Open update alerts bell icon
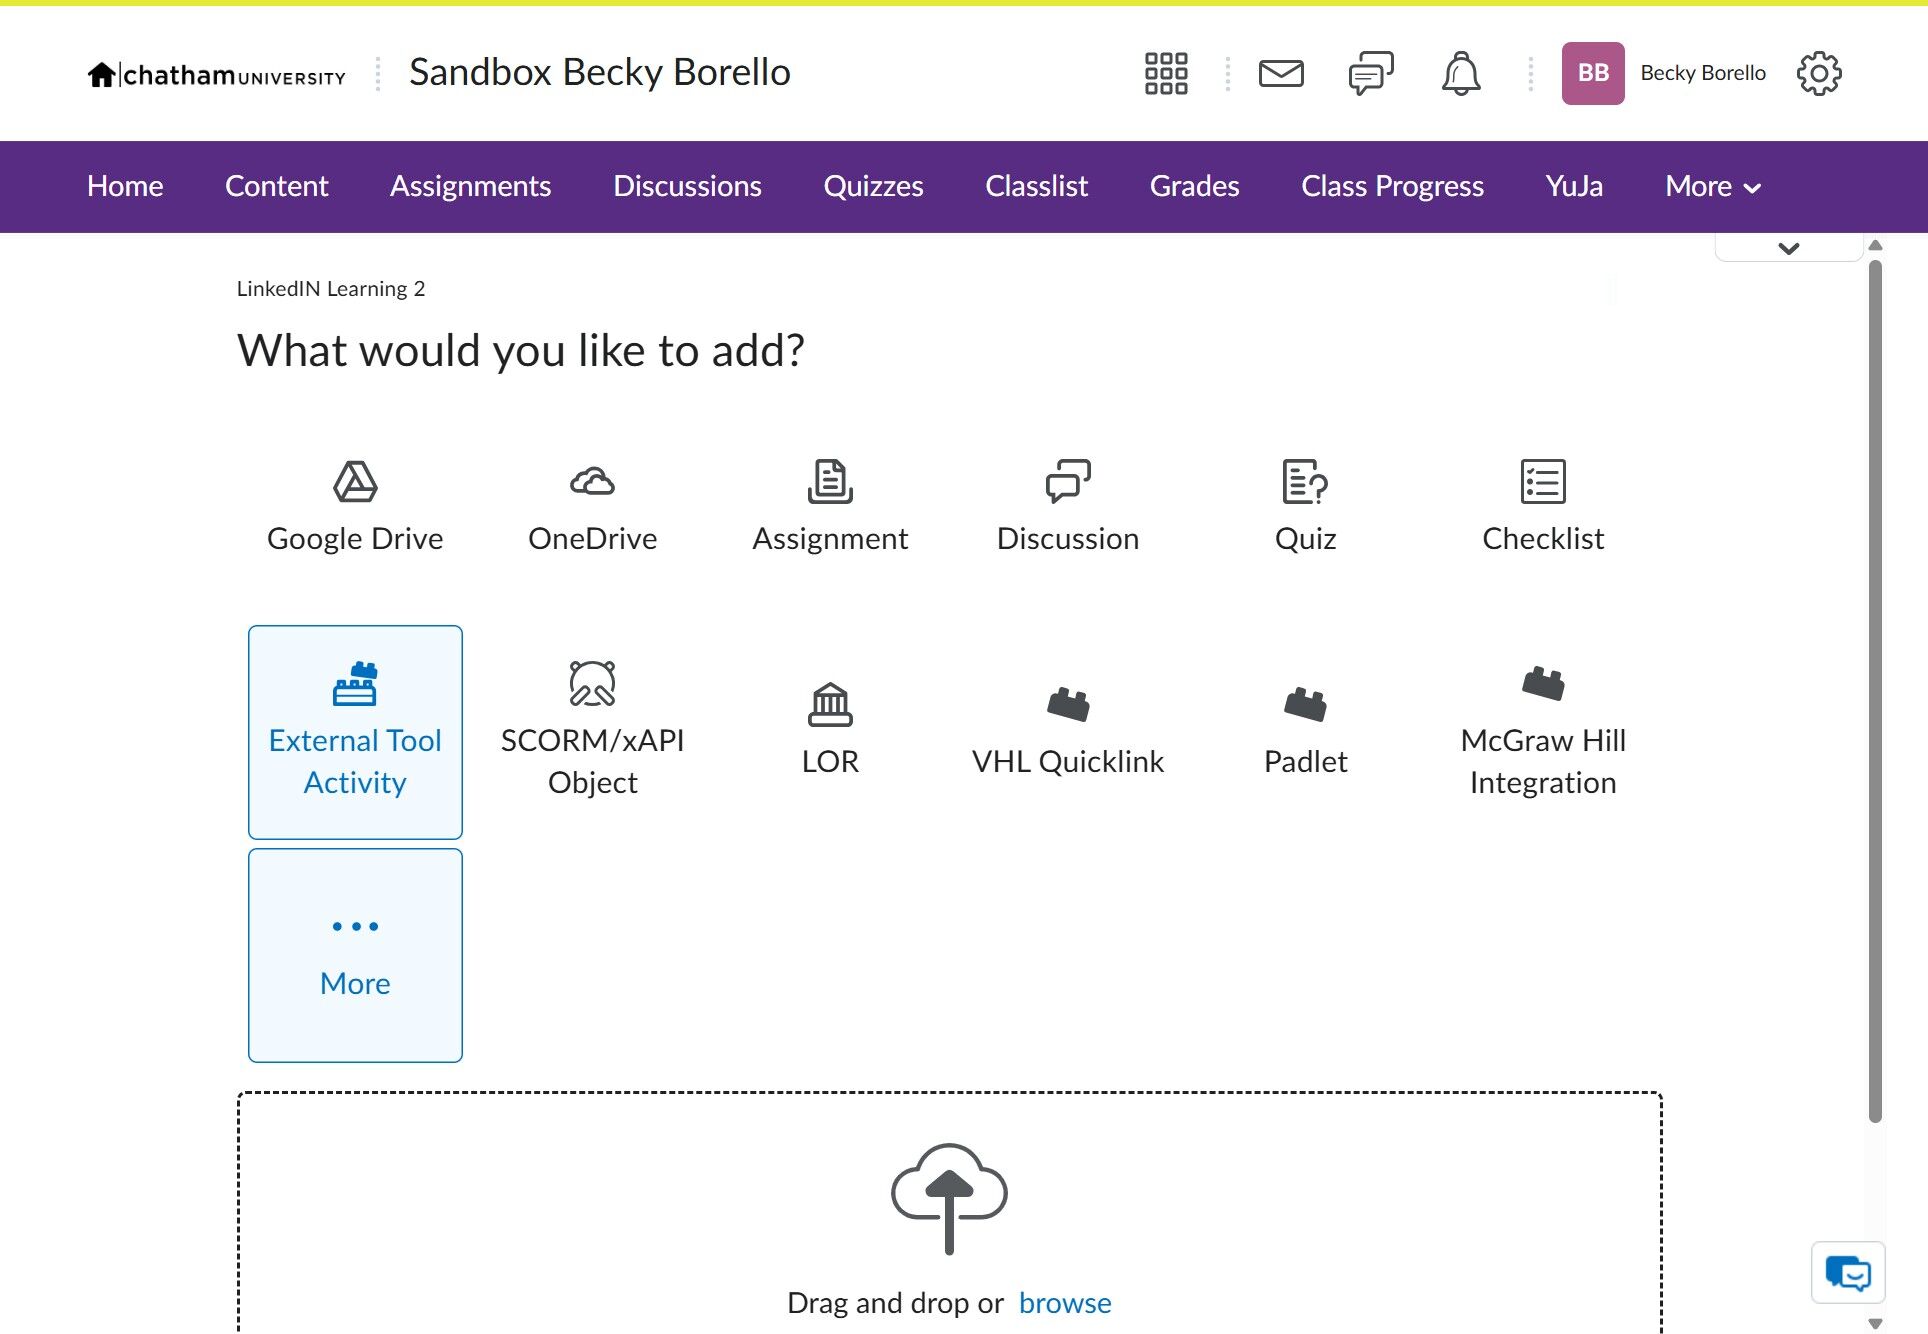1928x1334 pixels. coord(1460,73)
